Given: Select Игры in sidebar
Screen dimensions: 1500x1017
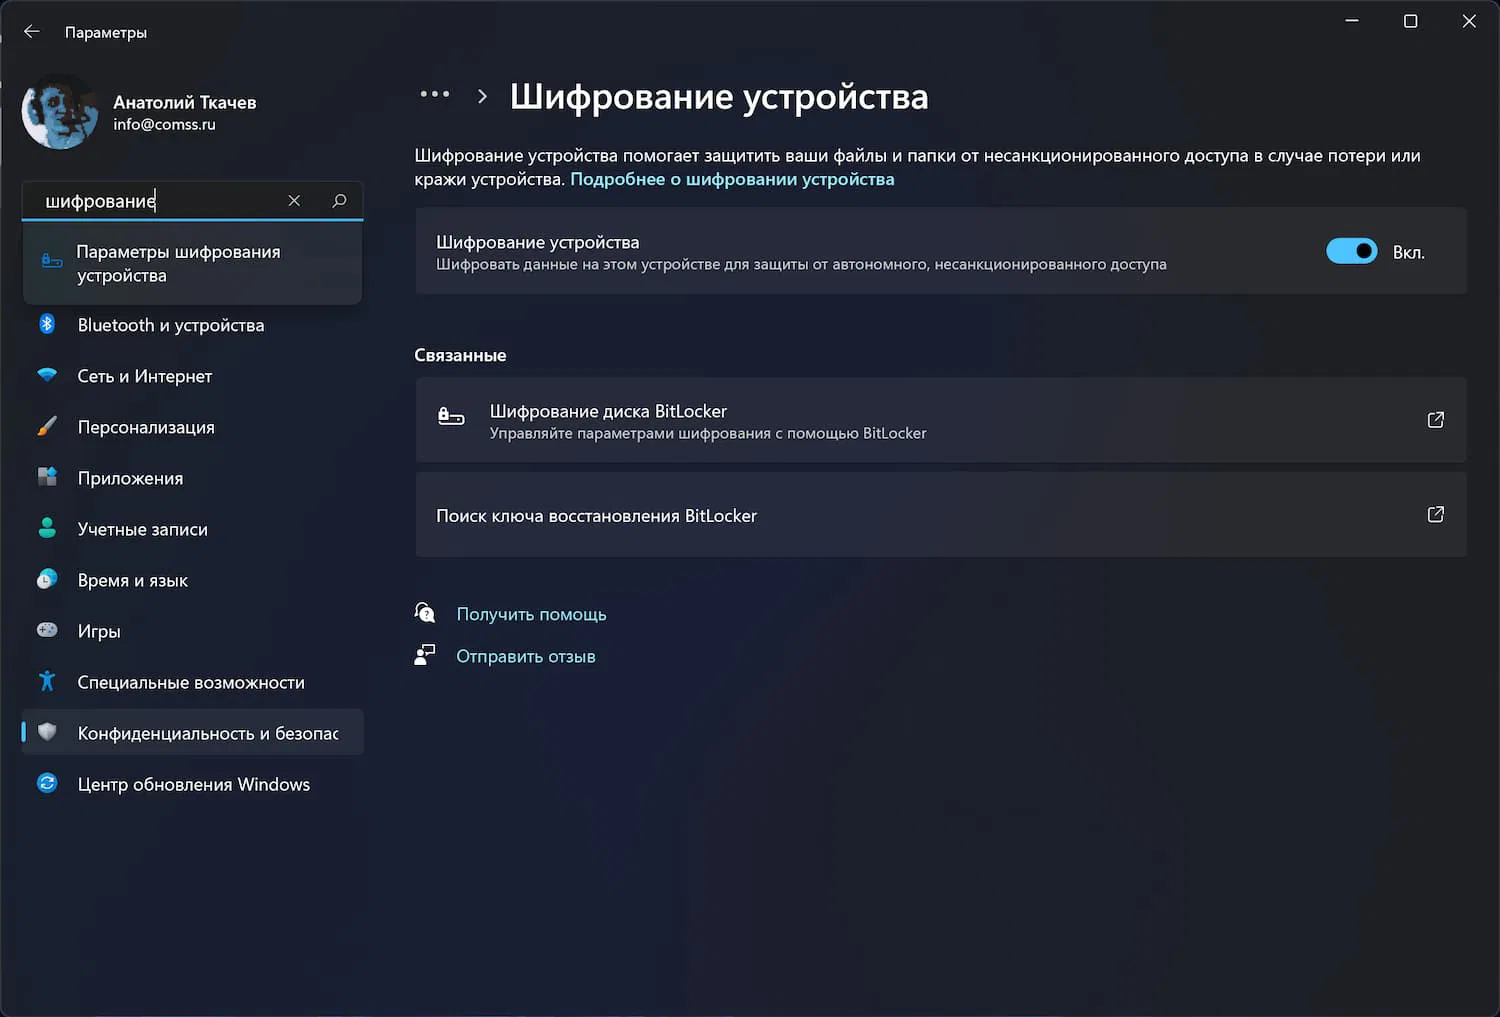Looking at the screenshot, I should point(192,631).
